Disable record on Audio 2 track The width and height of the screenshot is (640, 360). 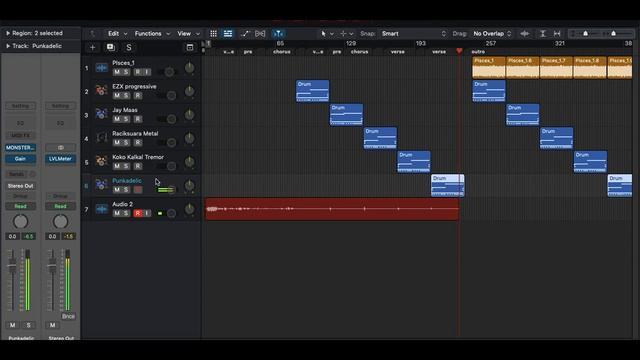point(138,213)
